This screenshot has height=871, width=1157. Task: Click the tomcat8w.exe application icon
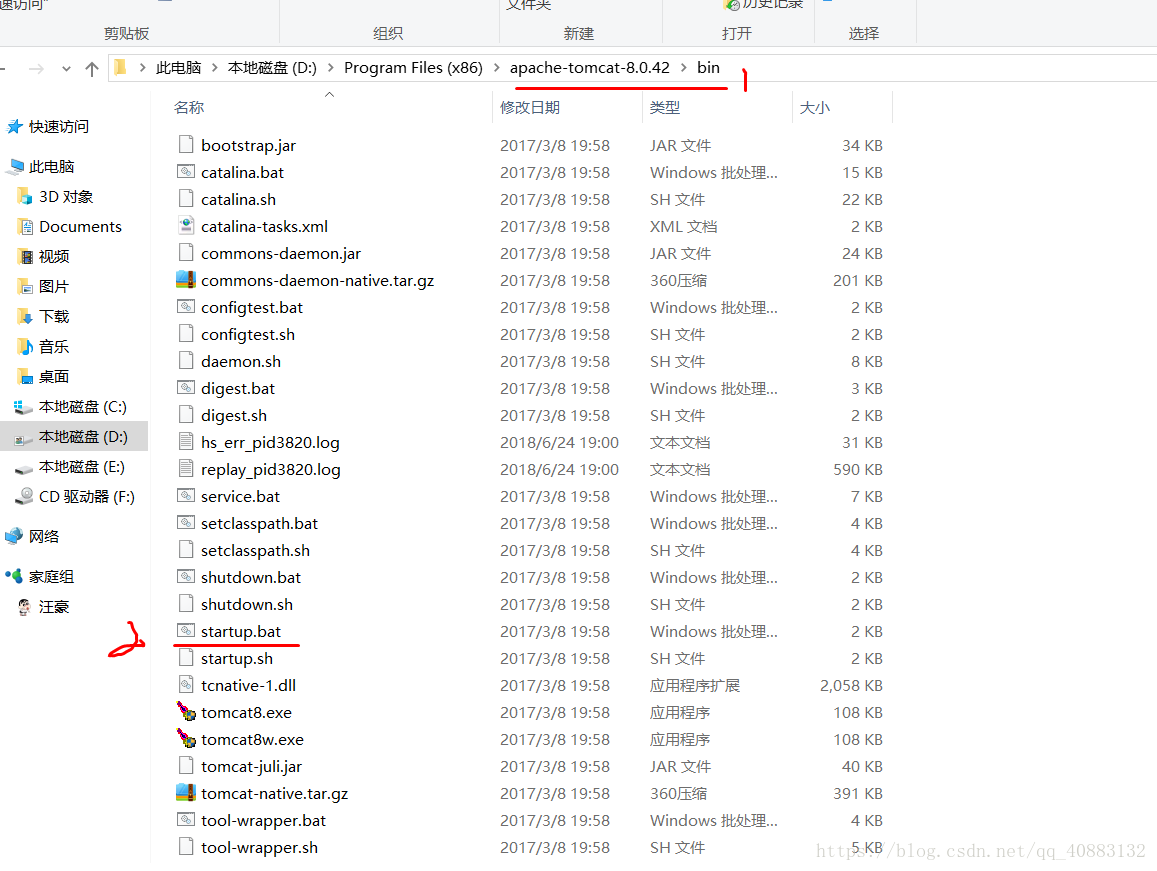(x=186, y=739)
